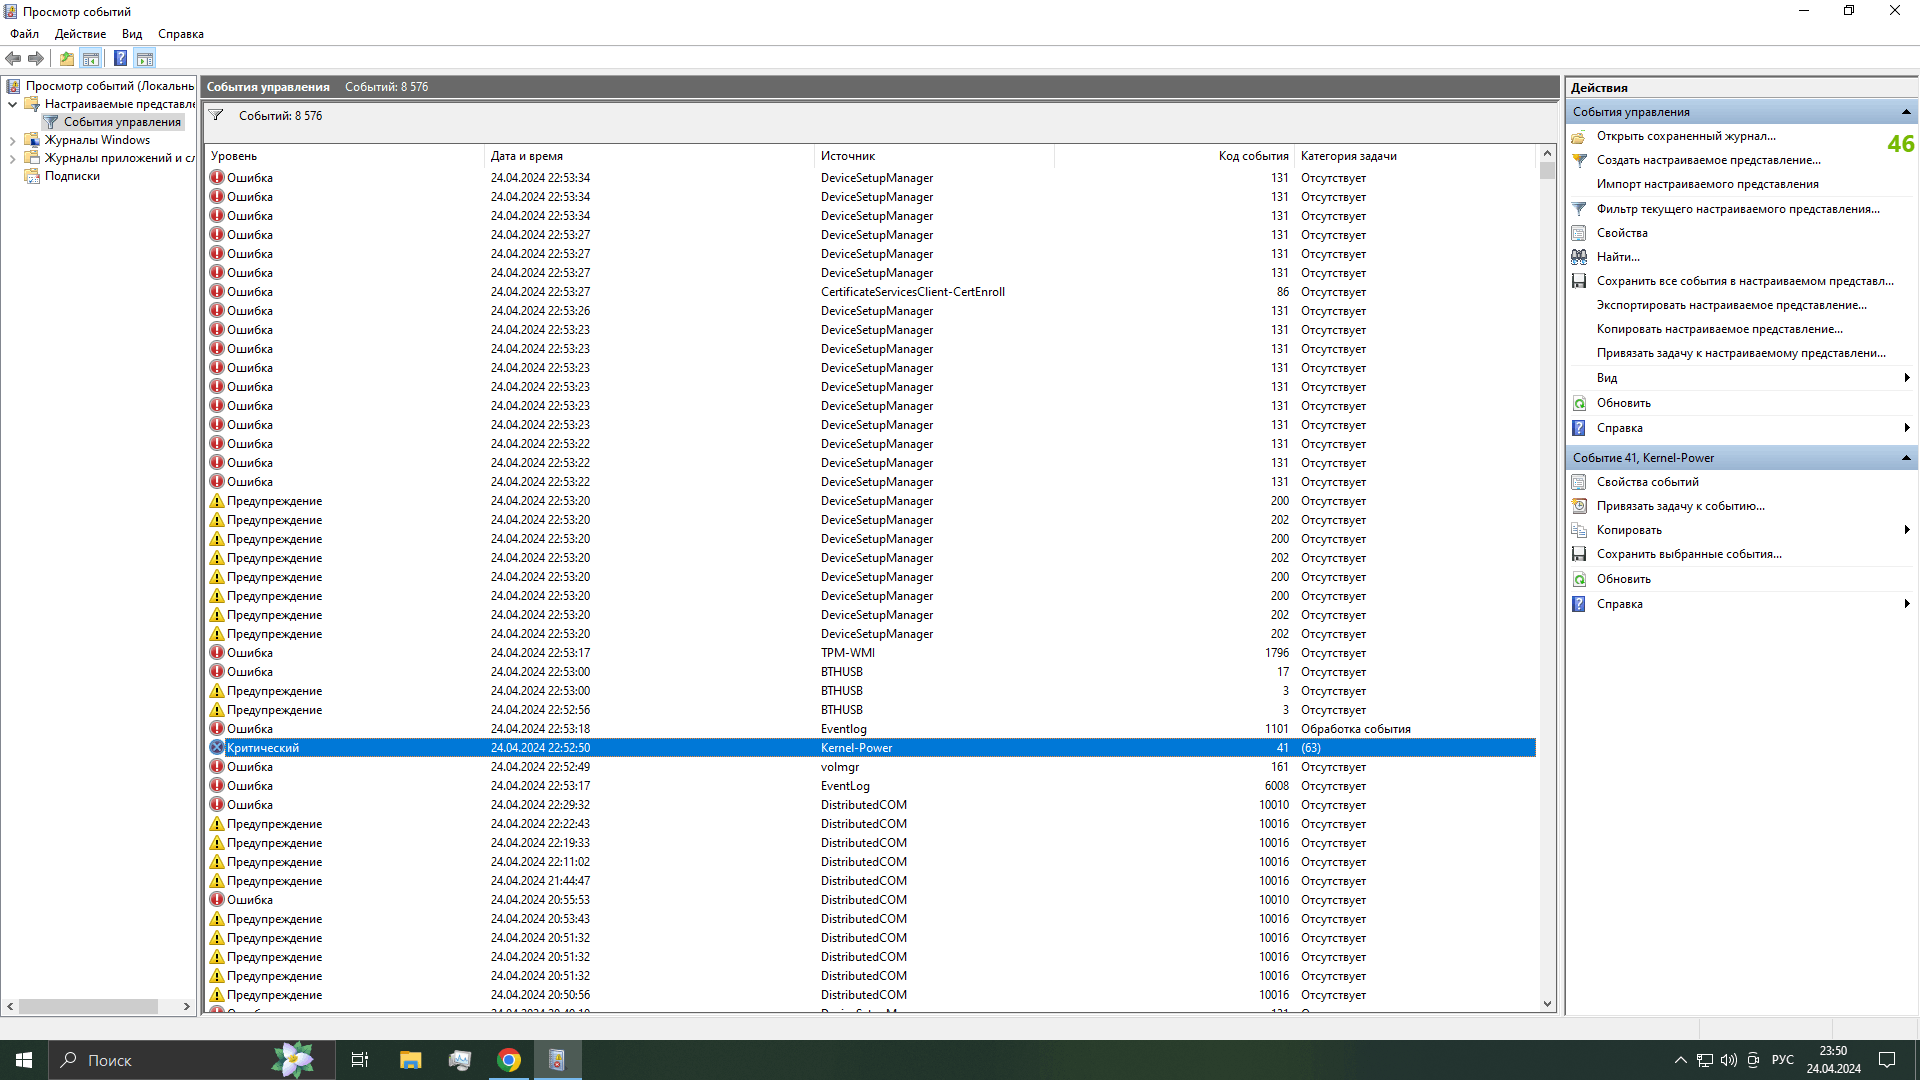Click the tree pane horizontal scrollbar thumb
This screenshot has width=1920, height=1080.
point(88,1006)
